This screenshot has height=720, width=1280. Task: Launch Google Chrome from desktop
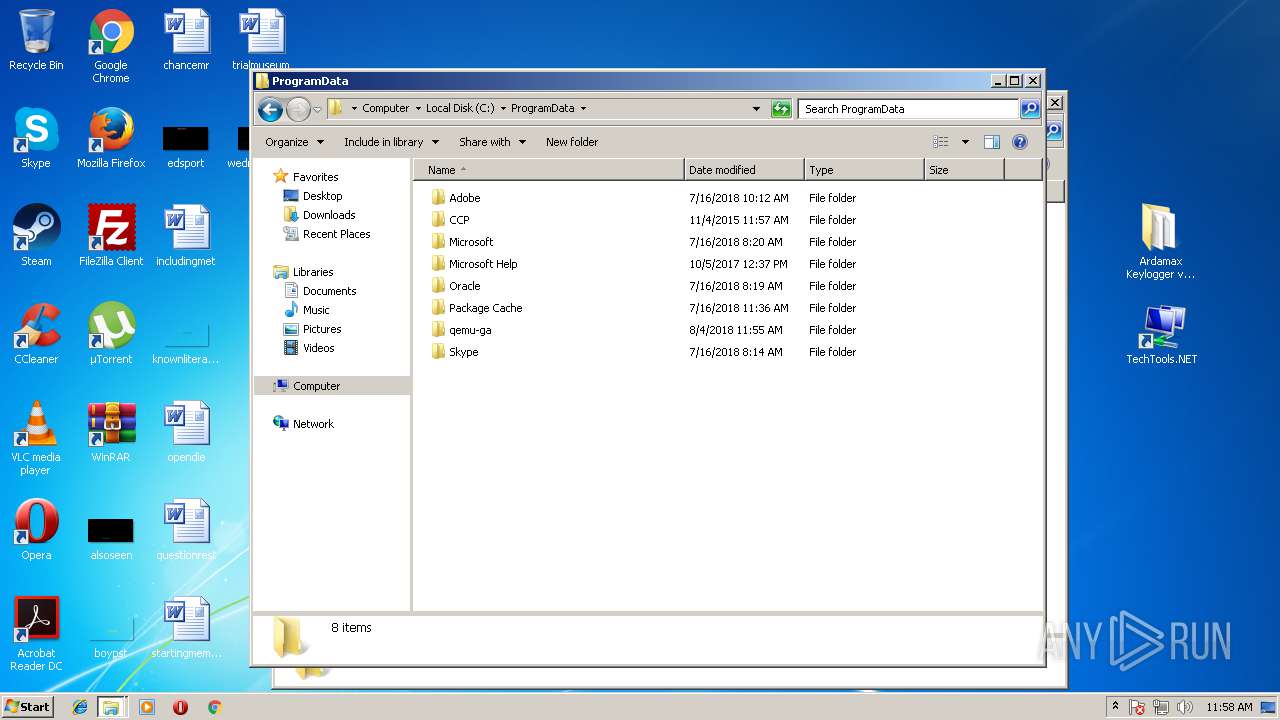pos(111,46)
